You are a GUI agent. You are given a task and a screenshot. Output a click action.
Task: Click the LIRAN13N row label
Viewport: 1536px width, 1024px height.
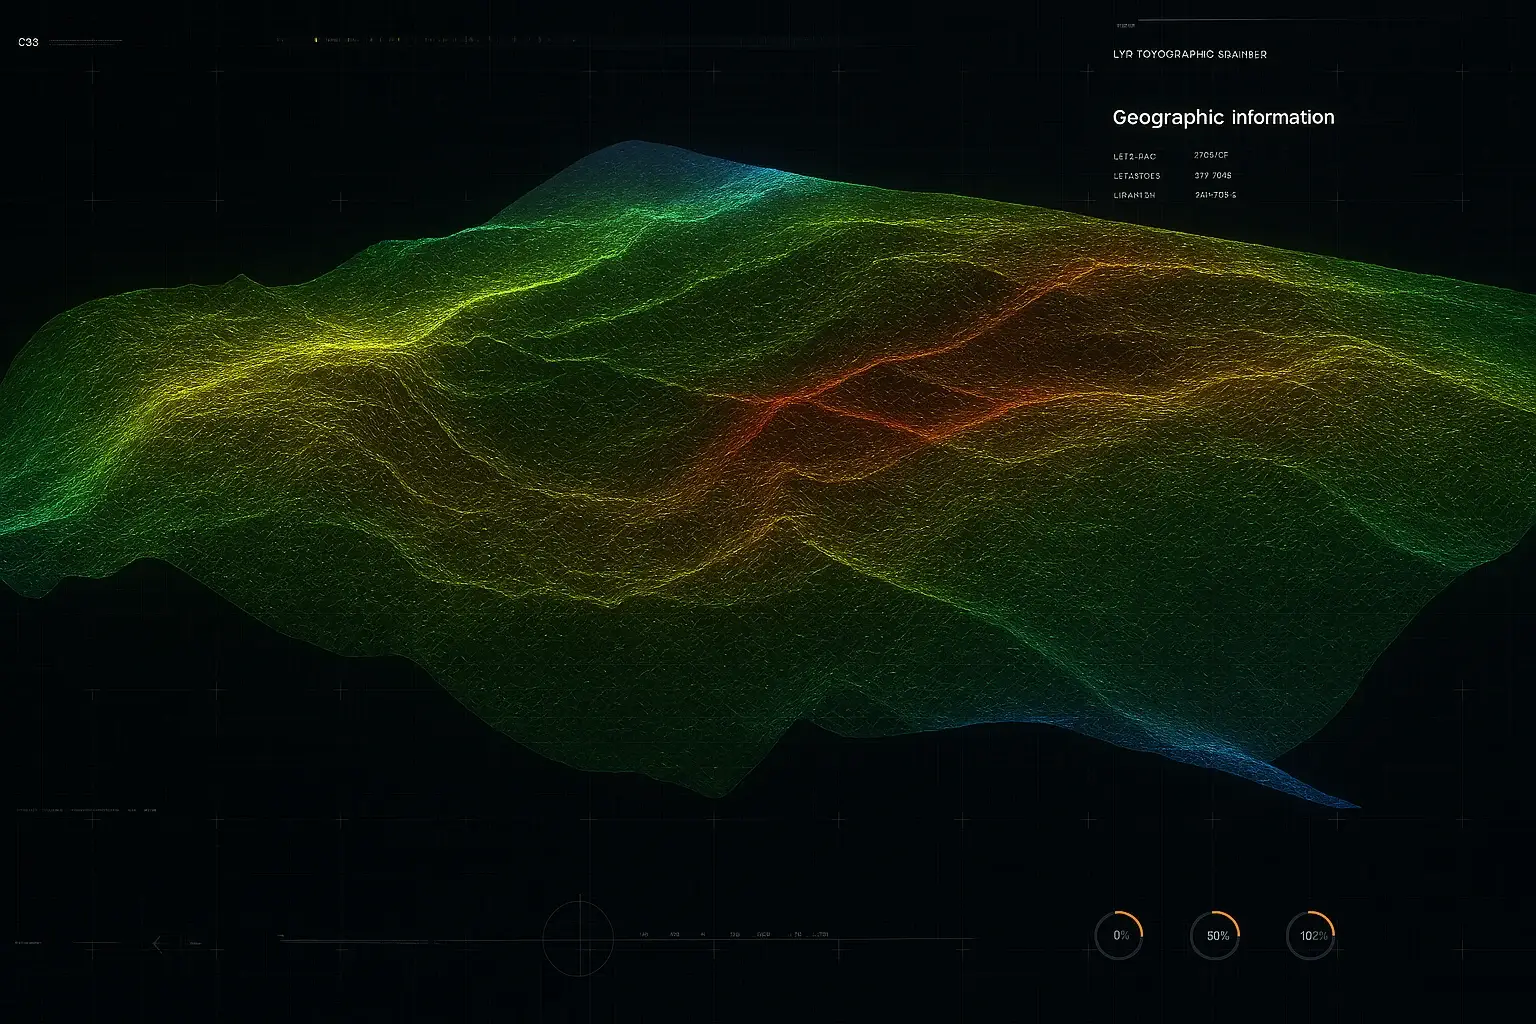1134,195
